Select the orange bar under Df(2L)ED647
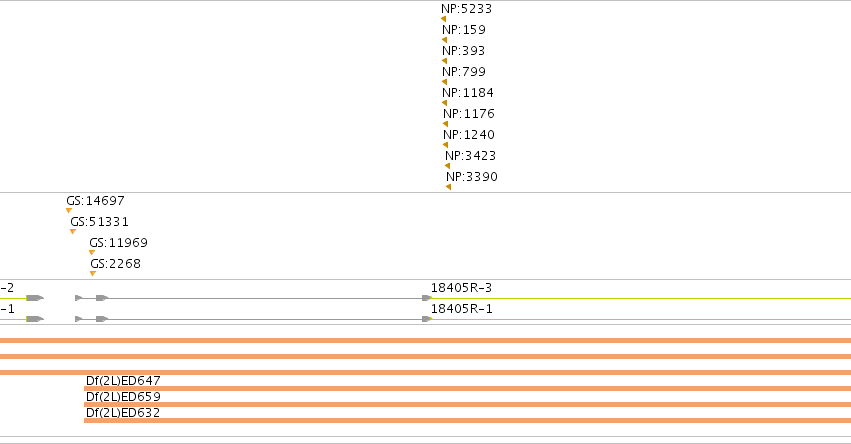Screen dimensions: 851x444 pos(467,389)
